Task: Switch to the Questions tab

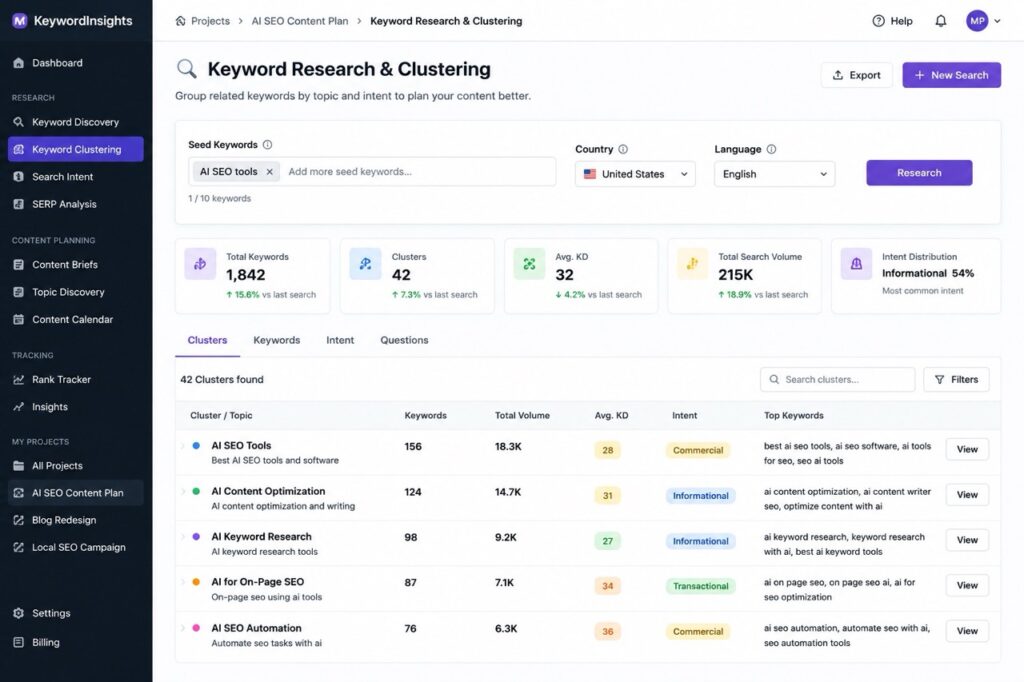Action: click(x=404, y=340)
